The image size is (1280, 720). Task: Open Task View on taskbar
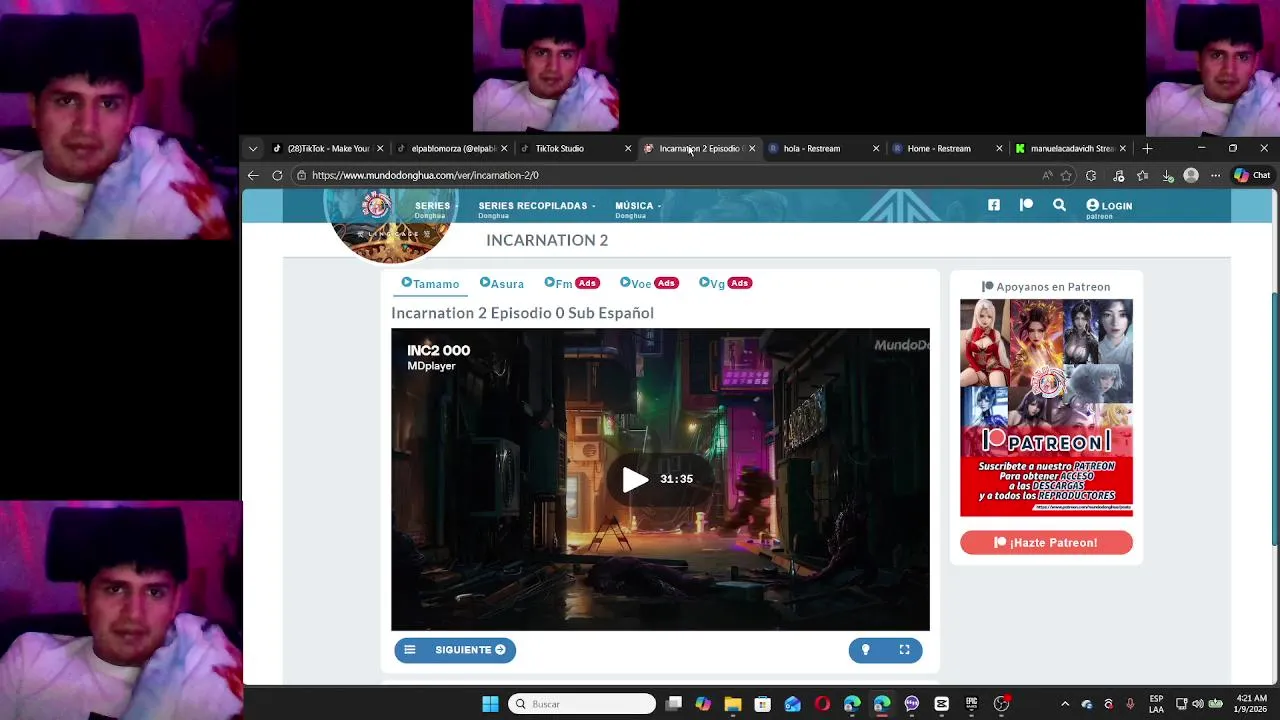click(674, 704)
